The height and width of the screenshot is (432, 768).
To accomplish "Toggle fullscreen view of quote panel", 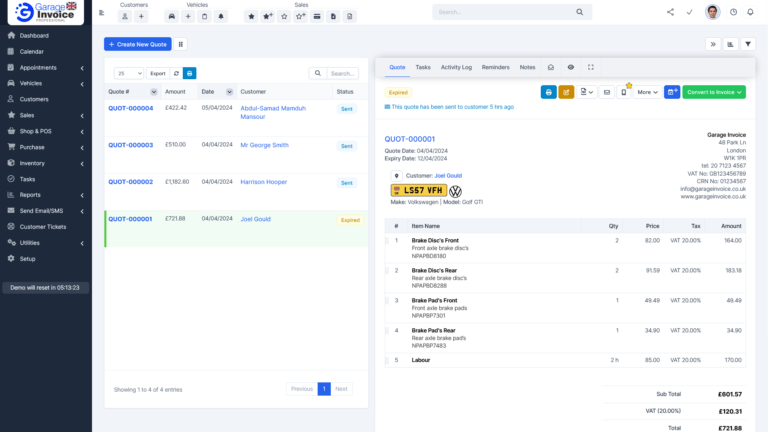I will pyautogui.click(x=591, y=67).
